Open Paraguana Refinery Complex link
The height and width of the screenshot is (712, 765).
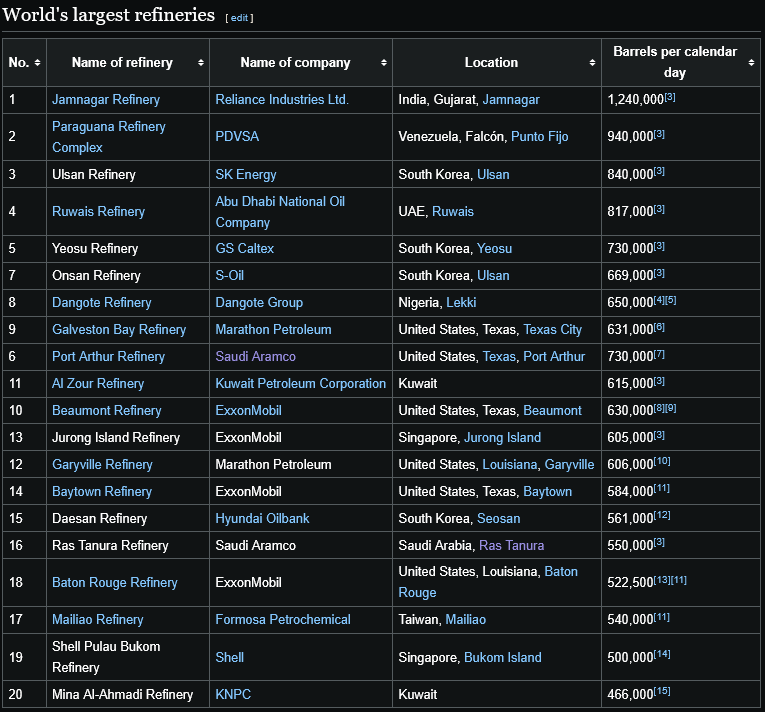[x=109, y=137]
